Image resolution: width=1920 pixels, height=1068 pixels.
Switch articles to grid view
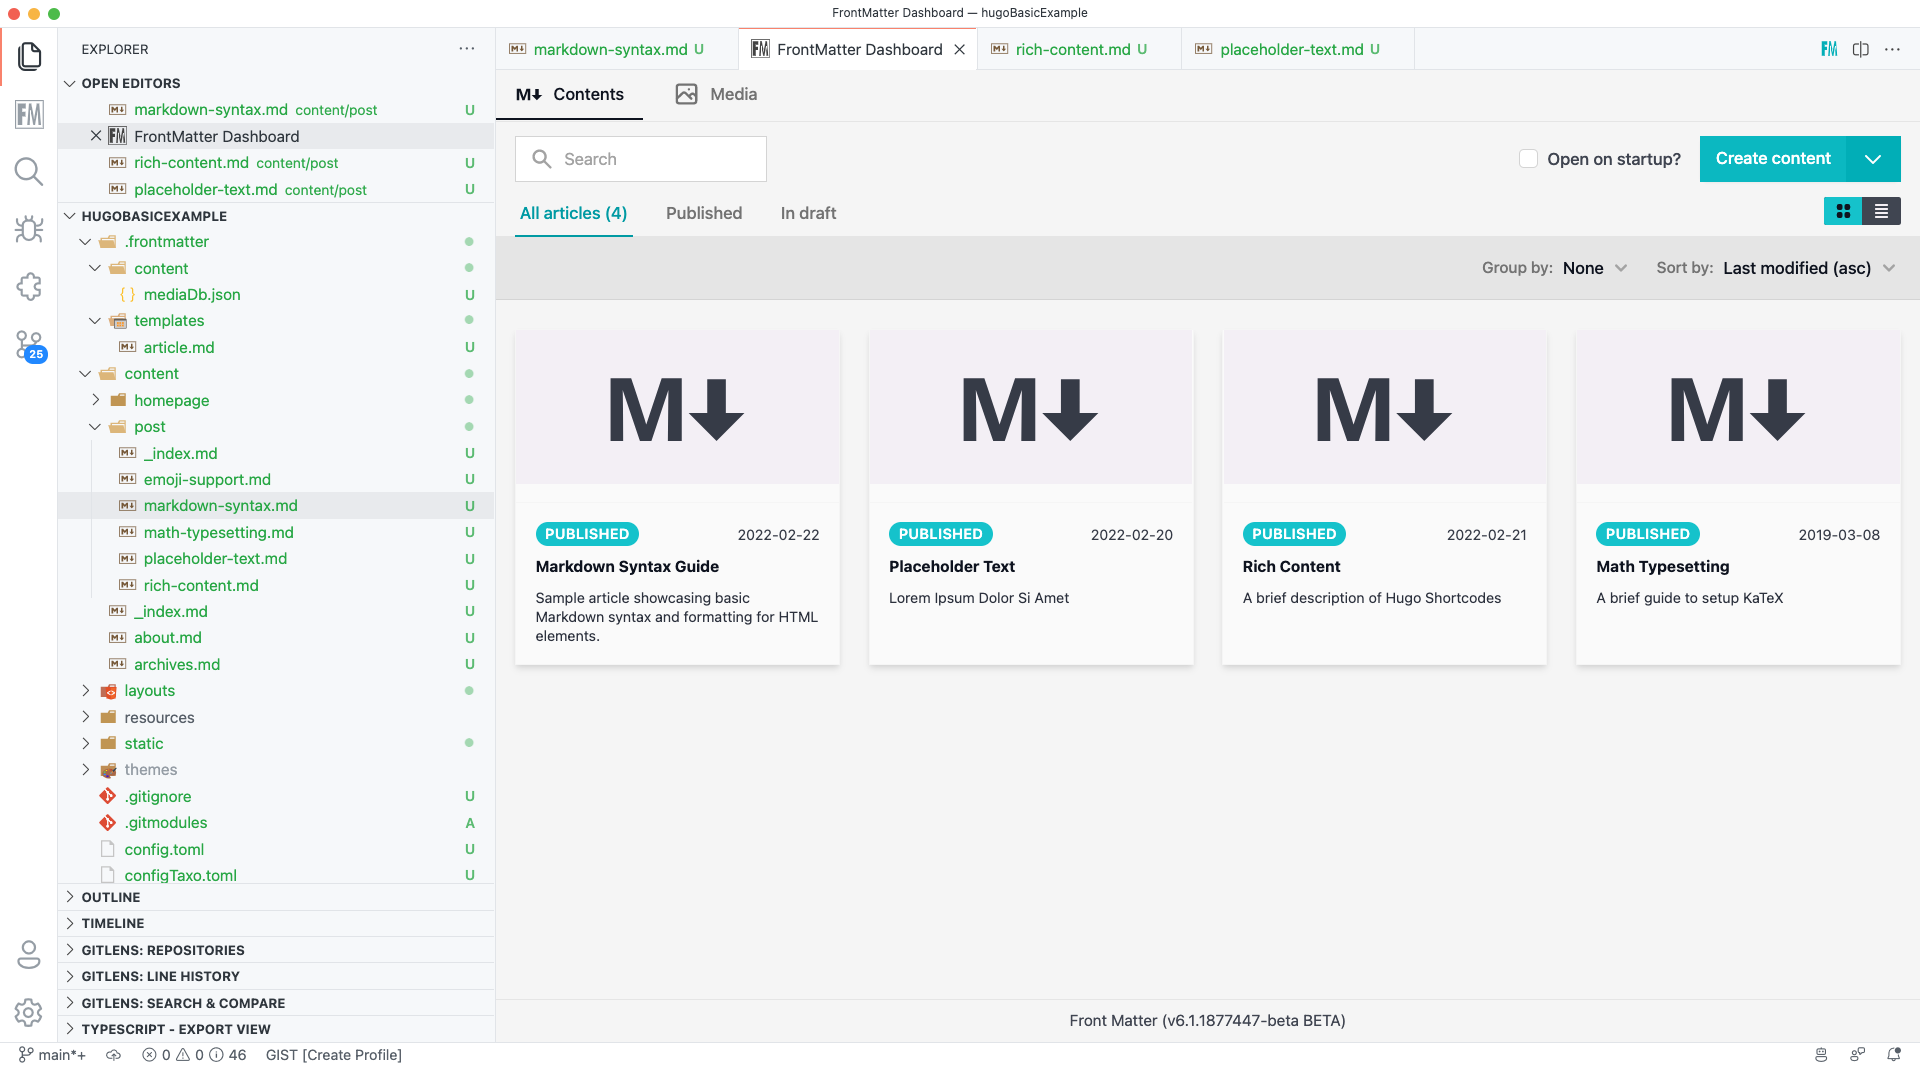[x=1842, y=211]
